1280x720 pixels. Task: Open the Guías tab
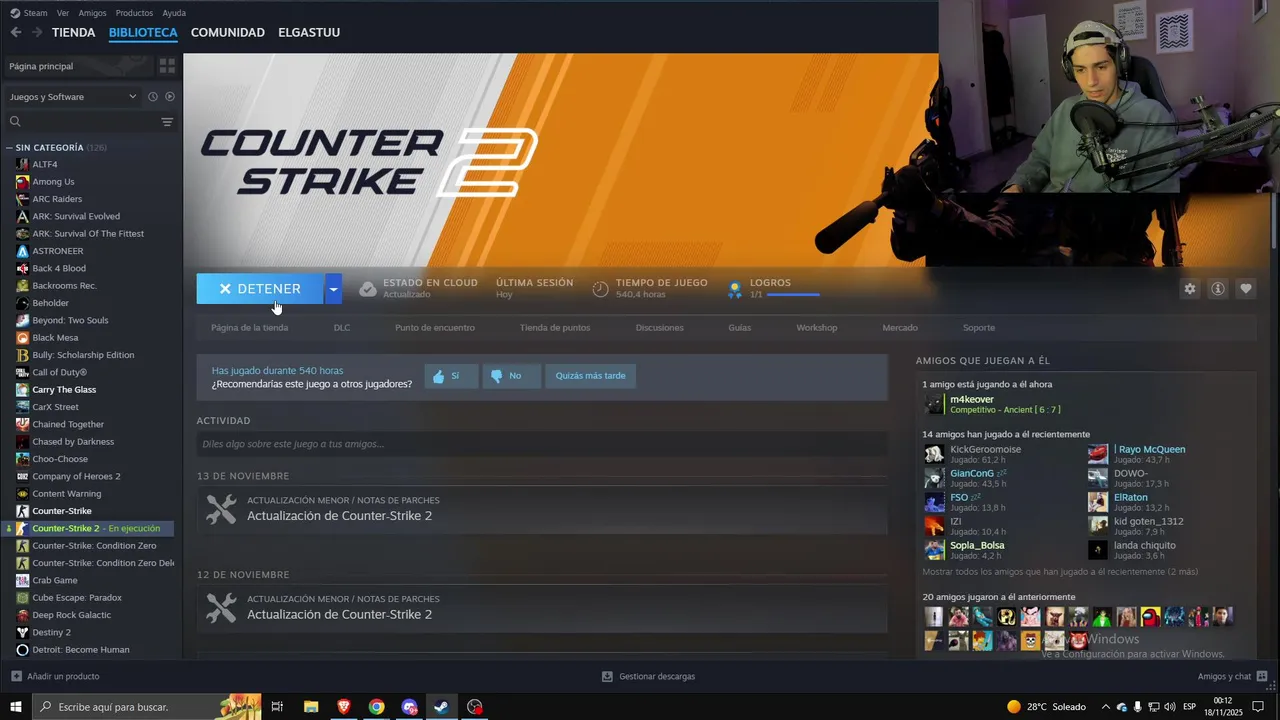(x=740, y=328)
